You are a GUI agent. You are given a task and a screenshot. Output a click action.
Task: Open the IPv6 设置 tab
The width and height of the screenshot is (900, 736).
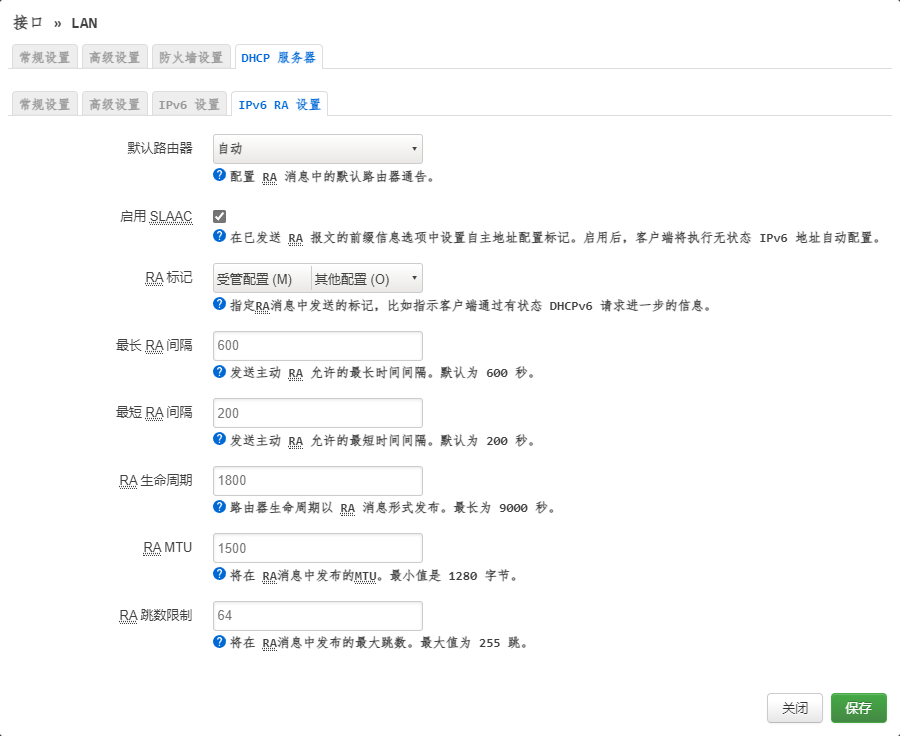[x=189, y=102]
